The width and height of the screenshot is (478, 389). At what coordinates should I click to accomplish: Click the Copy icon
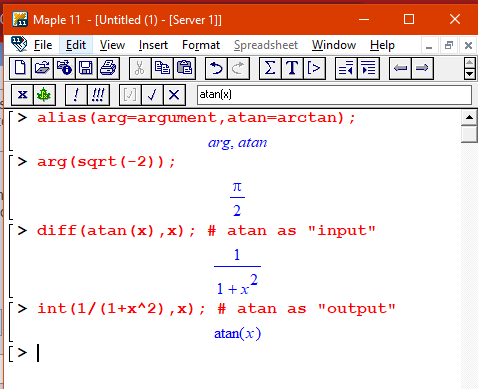click(x=162, y=68)
